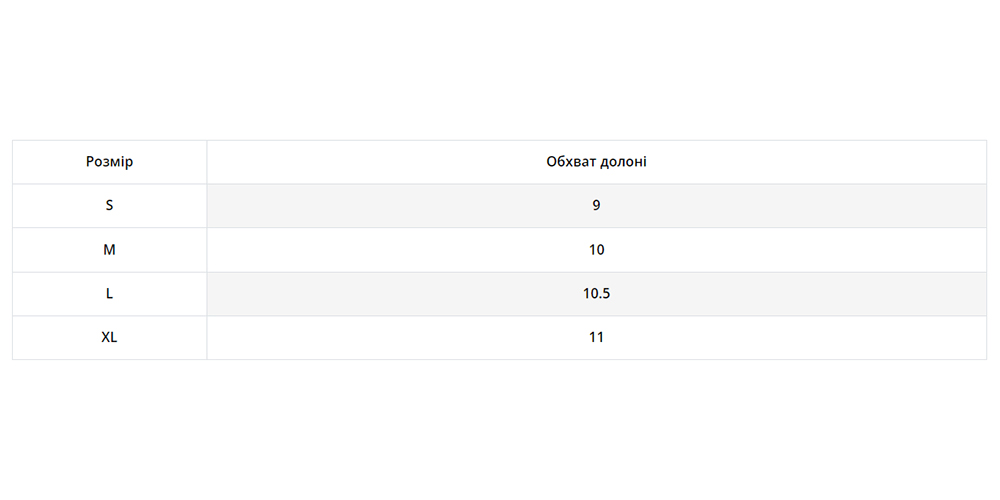
Task: Click the 'Обхват долоні' column header
Action: point(596,162)
